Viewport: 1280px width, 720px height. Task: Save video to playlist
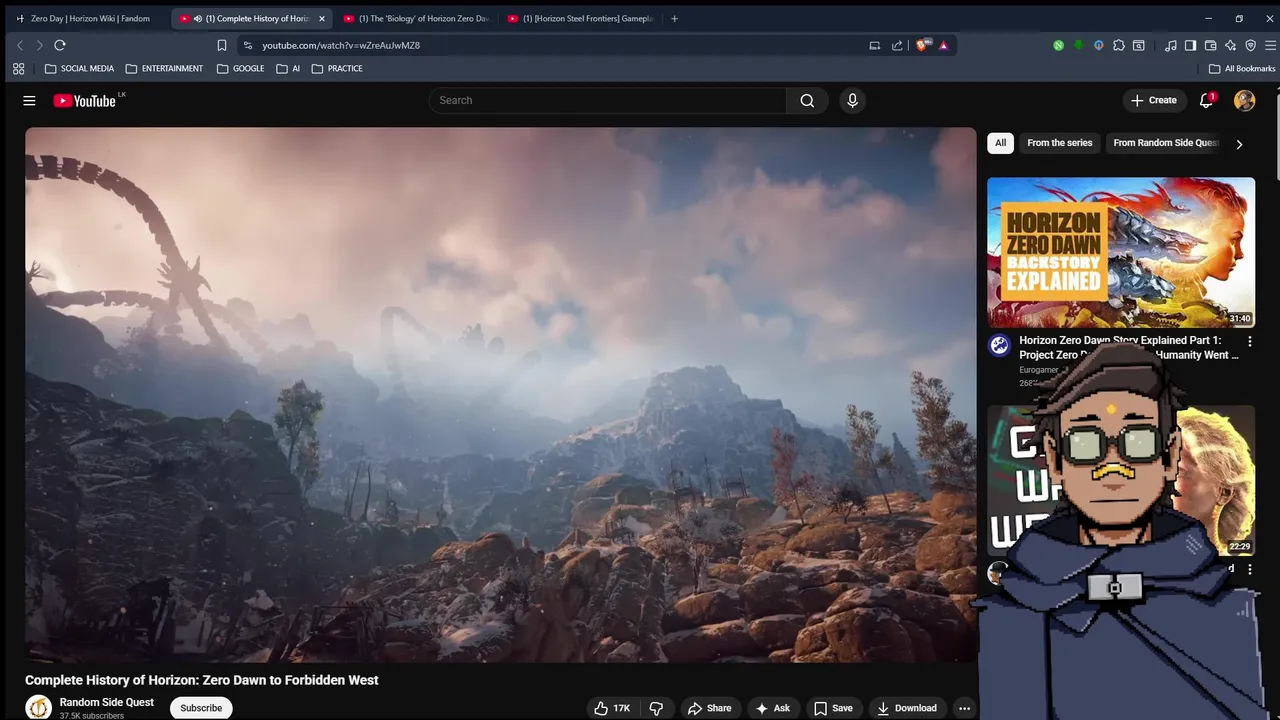[x=833, y=708]
